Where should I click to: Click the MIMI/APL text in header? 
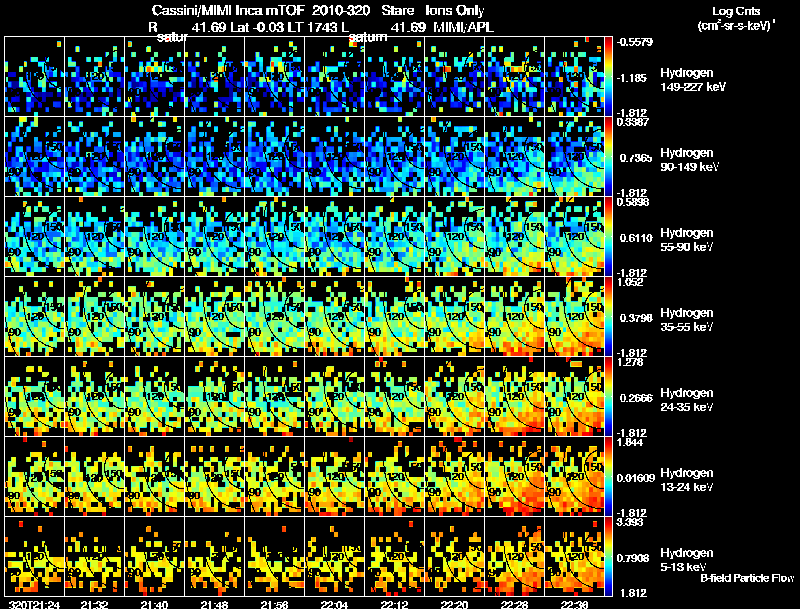(463, 27)
